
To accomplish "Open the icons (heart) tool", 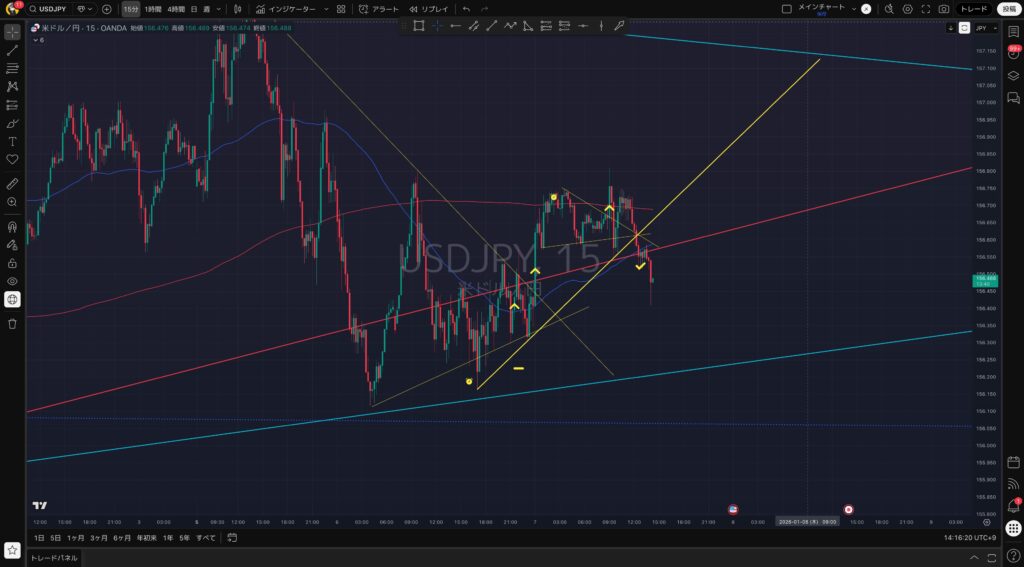I will click(x=12, y=159).
